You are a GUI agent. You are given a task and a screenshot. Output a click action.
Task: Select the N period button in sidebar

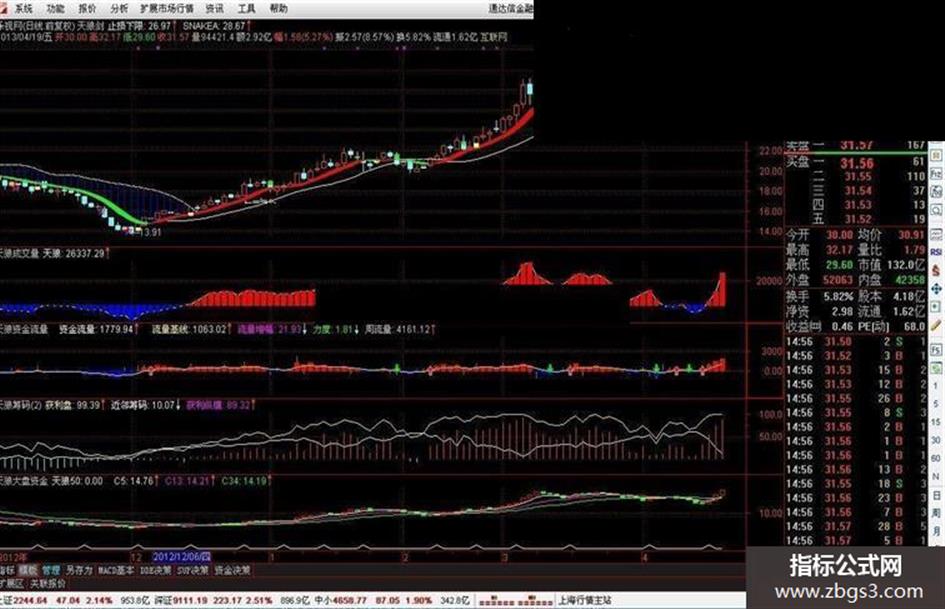(937, 476)
